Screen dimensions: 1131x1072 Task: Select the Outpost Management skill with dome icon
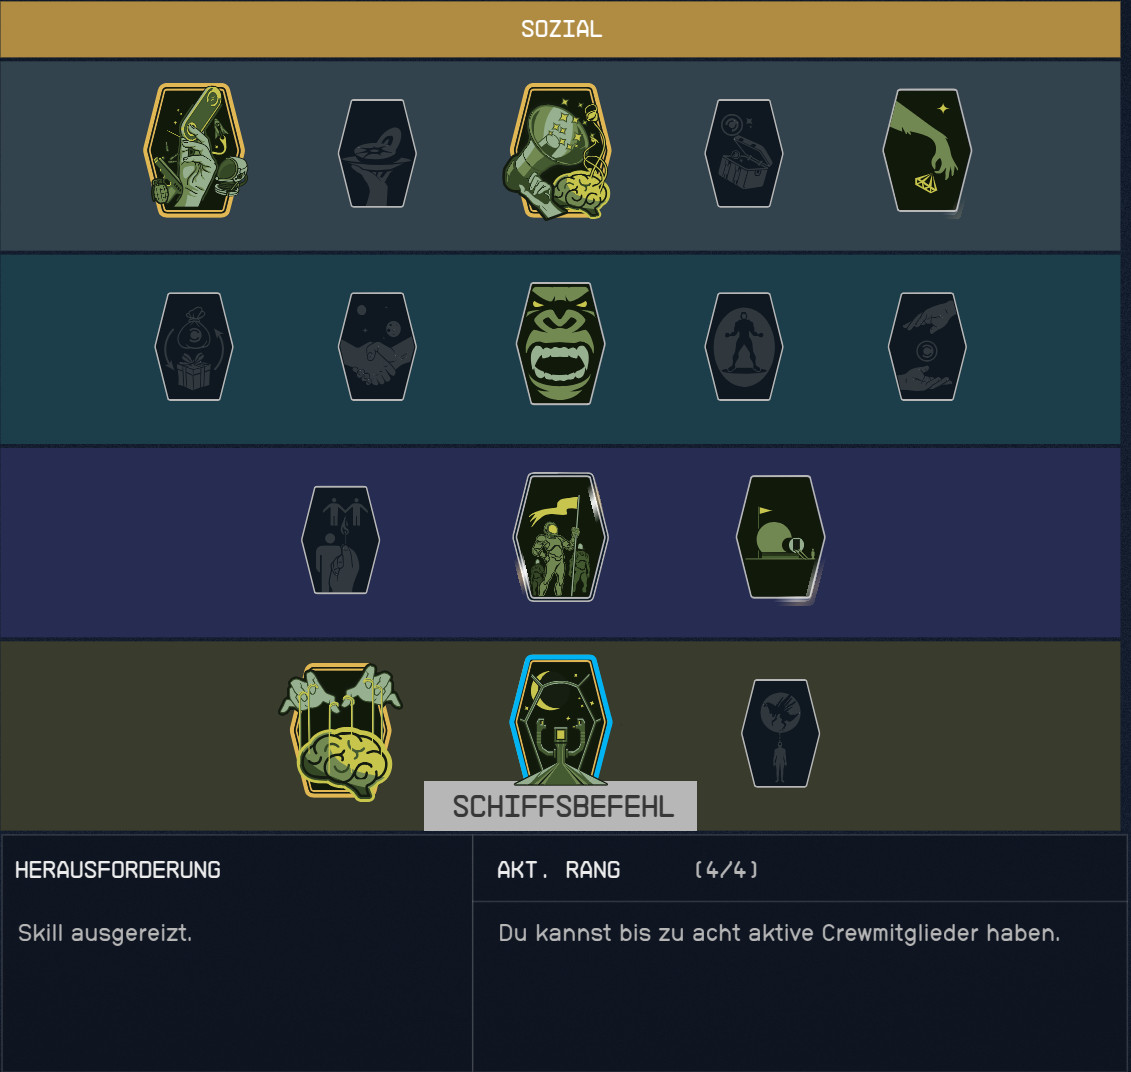tap(780, 537)
